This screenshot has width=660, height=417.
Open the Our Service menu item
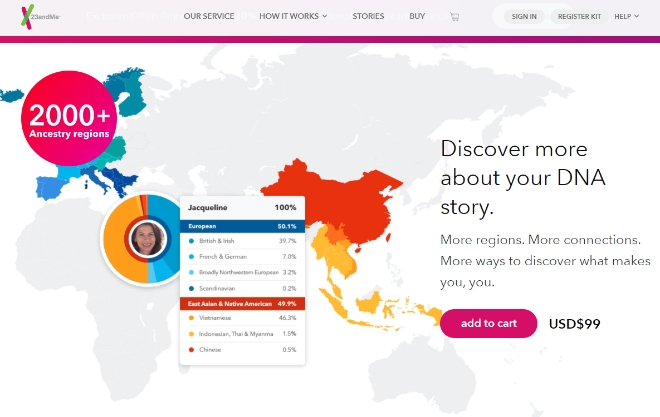pyautogui.click(x=208, y=17)
